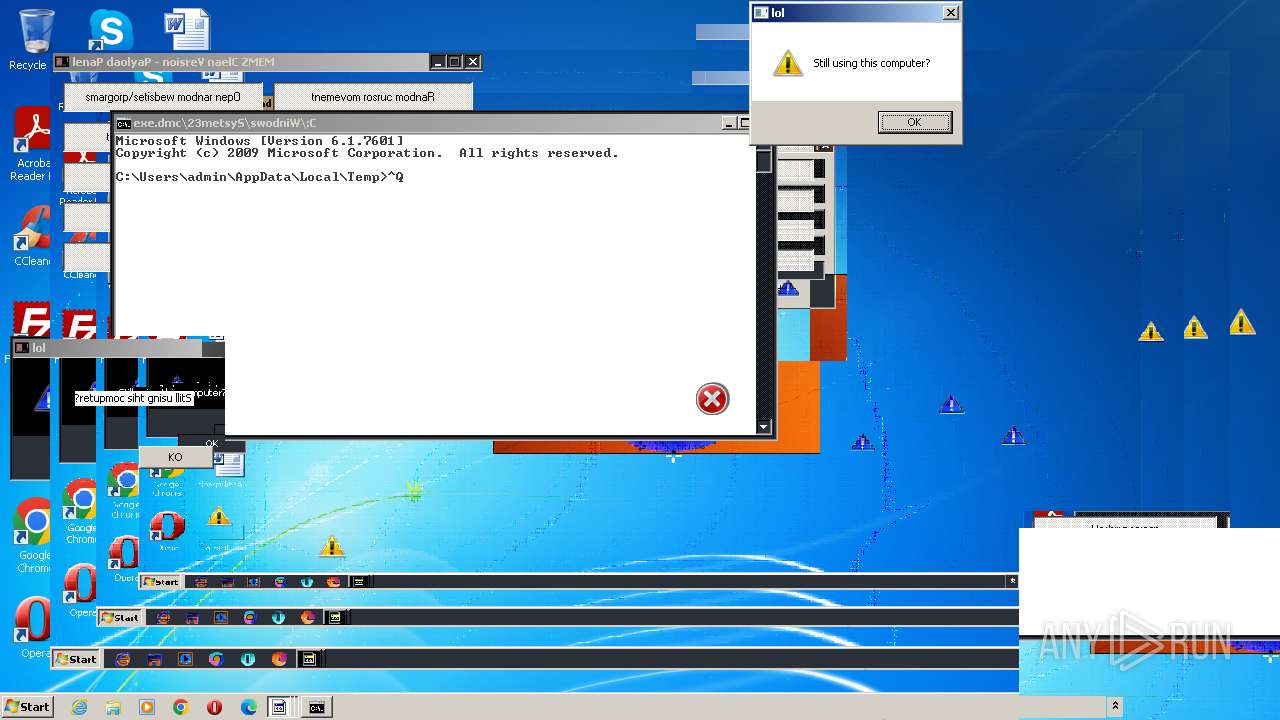Launch Microsoft Edge from the bottom taskbar
1280x720 pixels.
[248, 707]
